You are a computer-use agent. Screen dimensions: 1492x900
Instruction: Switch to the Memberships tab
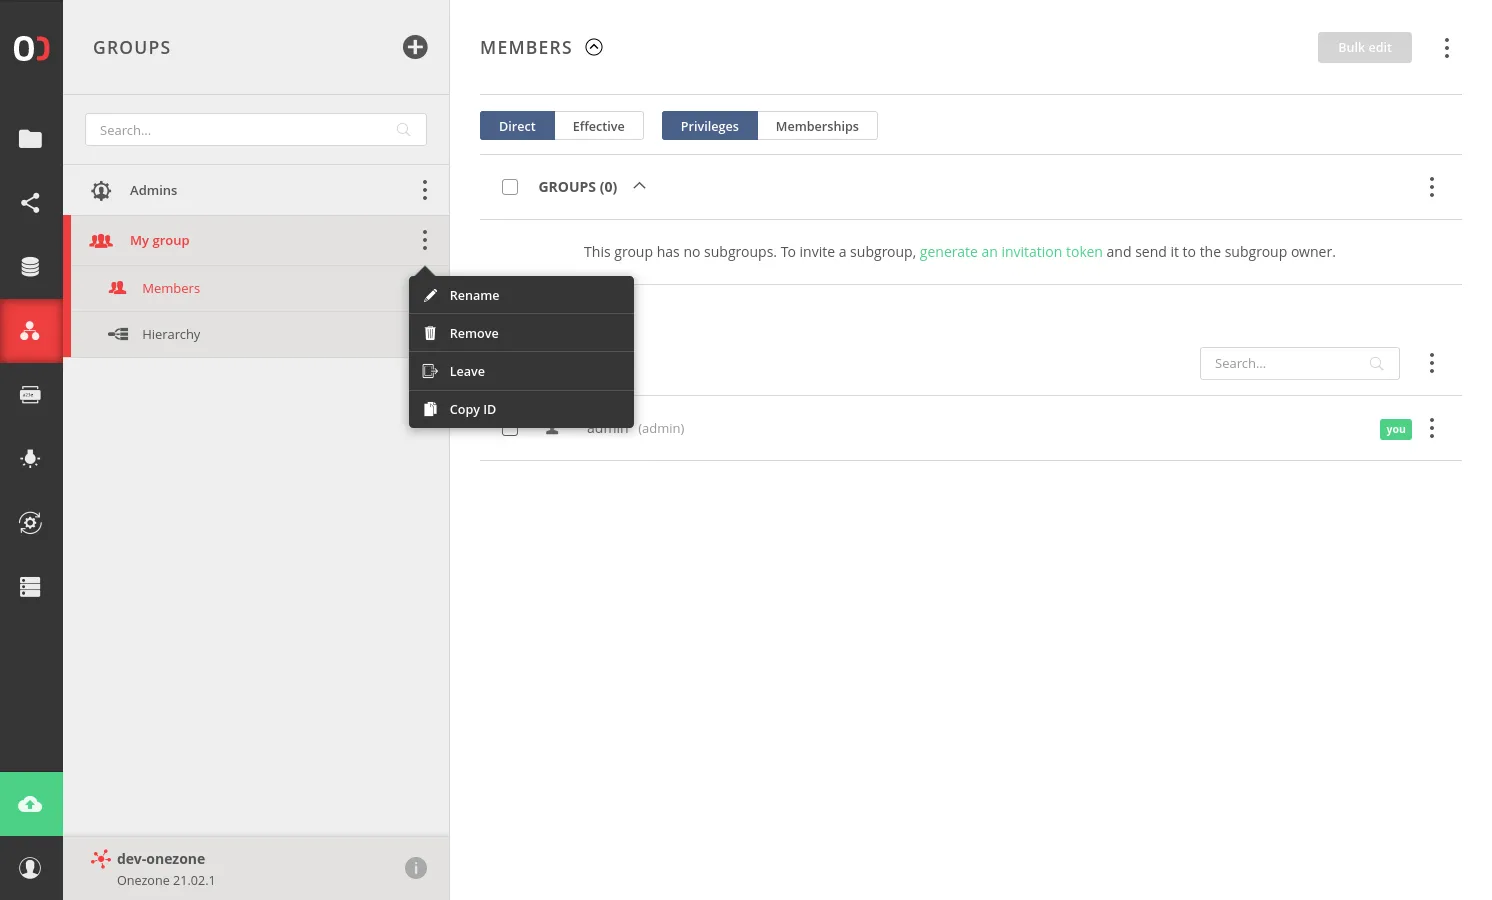coord(817,125)
